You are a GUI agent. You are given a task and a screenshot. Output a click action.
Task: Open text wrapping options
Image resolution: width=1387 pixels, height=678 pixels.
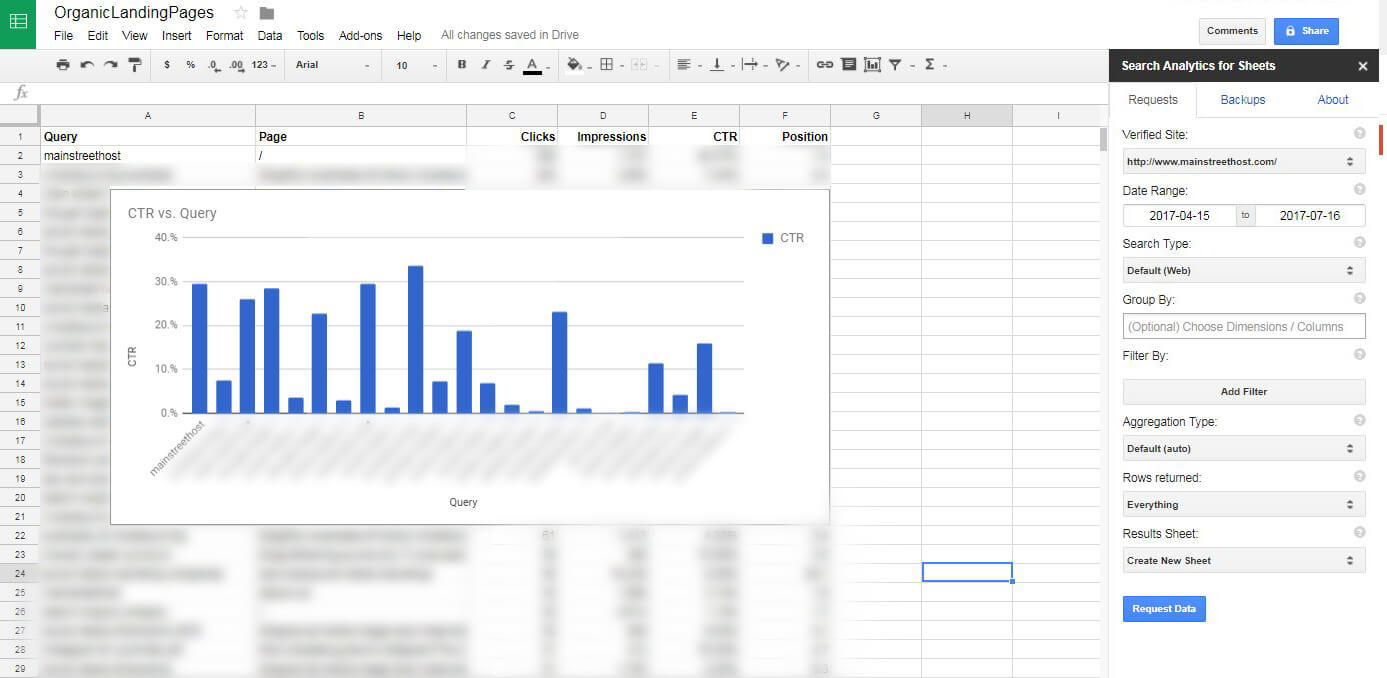[750, 65]
